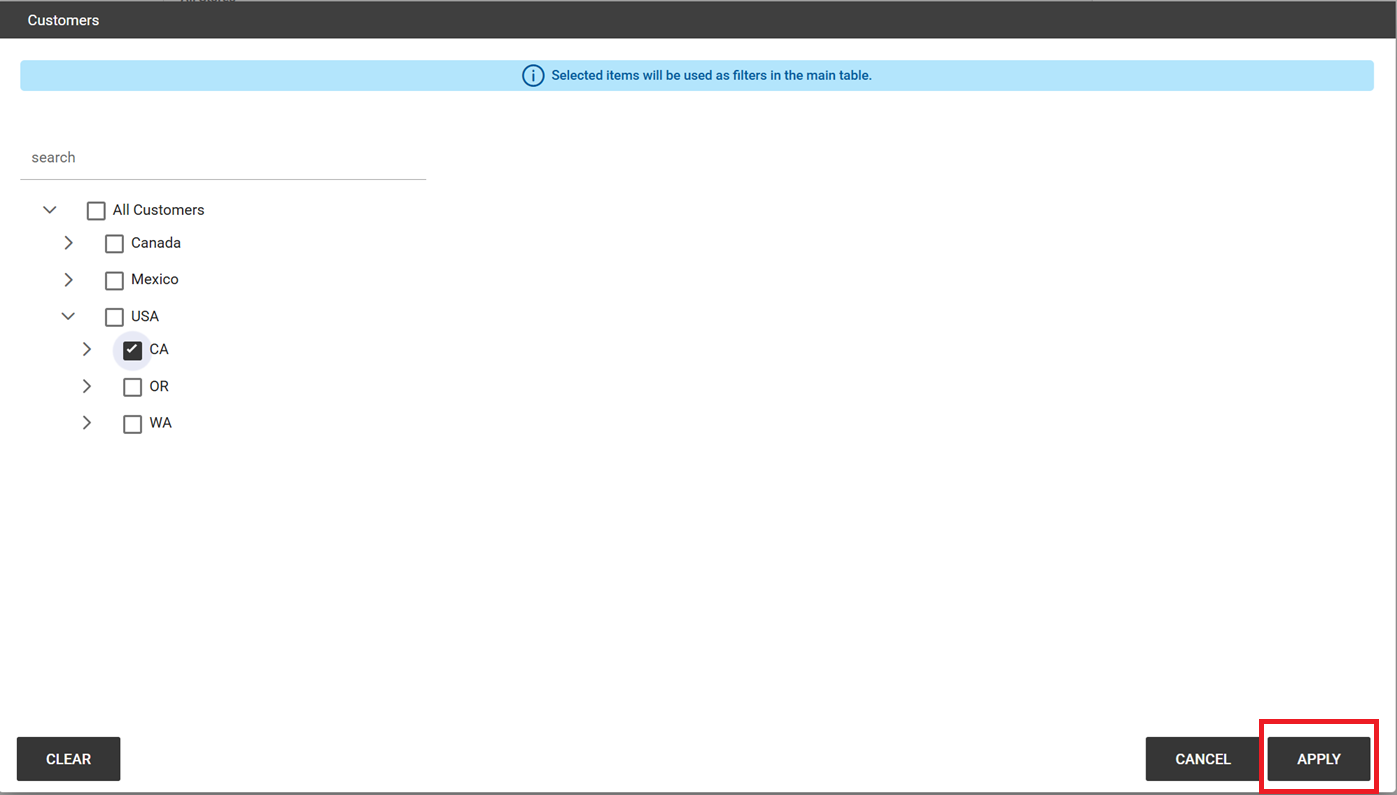Expand the CA node chevron

pos(87,349)
